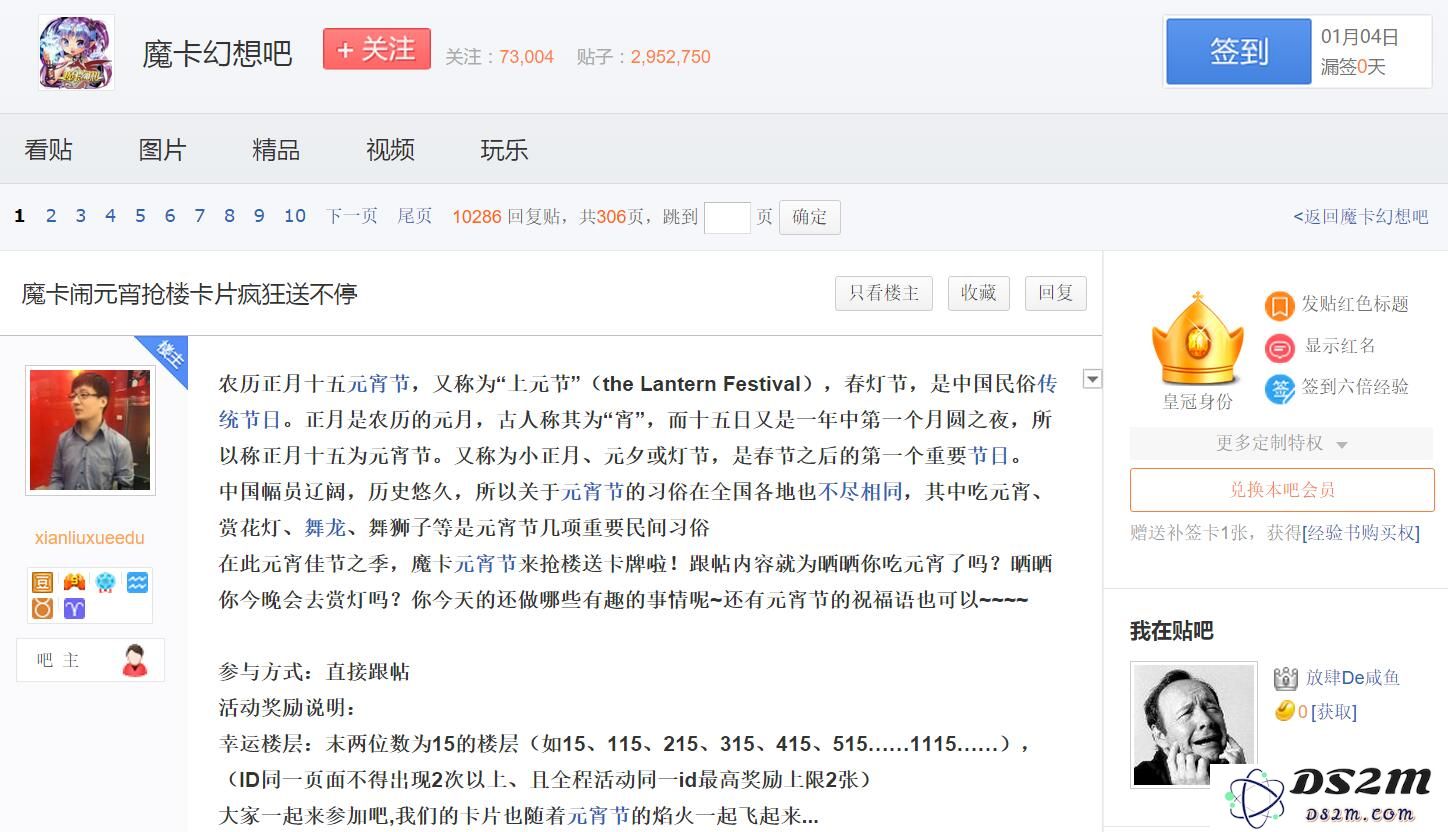
Task: Focus the jump-to-page input field
Action: 727,217
